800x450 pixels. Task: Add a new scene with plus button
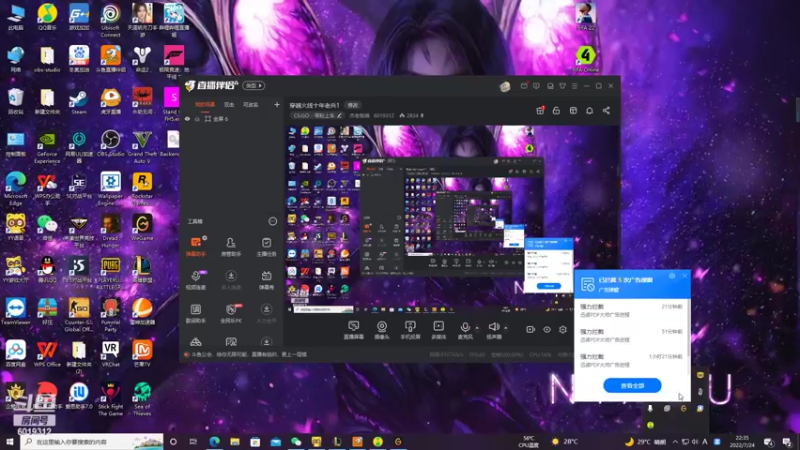pos(277,105)
